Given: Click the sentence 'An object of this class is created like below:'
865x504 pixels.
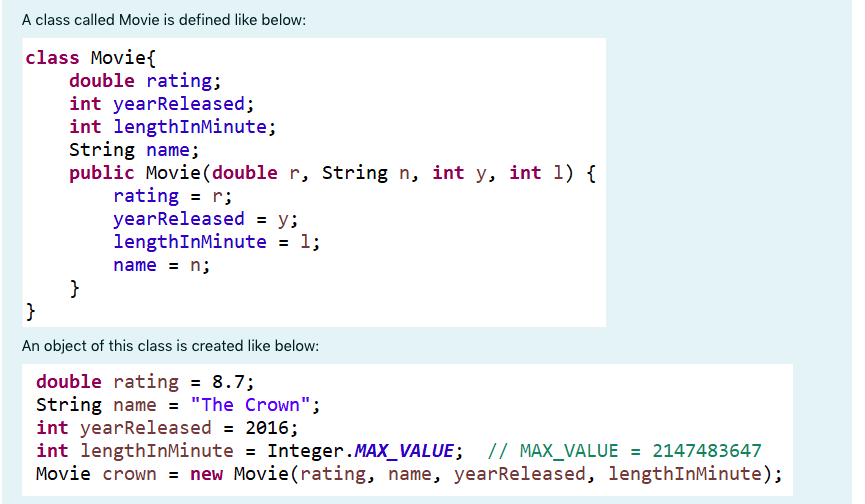Looking at the screenshot, I should 170,346.
